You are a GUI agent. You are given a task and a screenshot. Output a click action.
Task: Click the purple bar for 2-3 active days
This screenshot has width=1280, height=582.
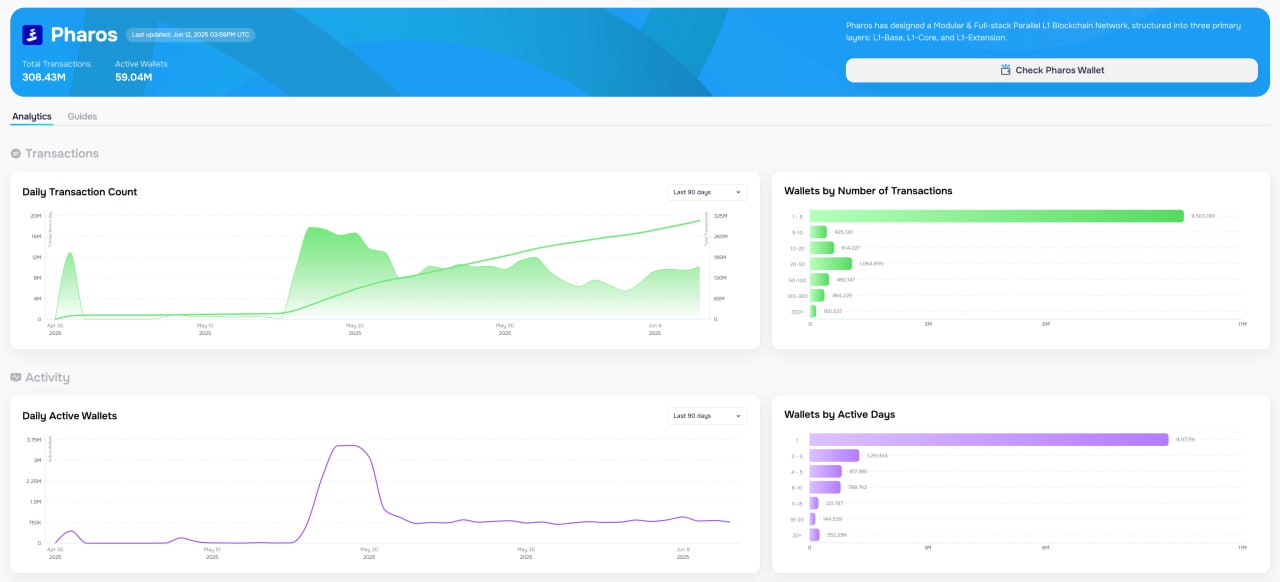pos(835,456)
